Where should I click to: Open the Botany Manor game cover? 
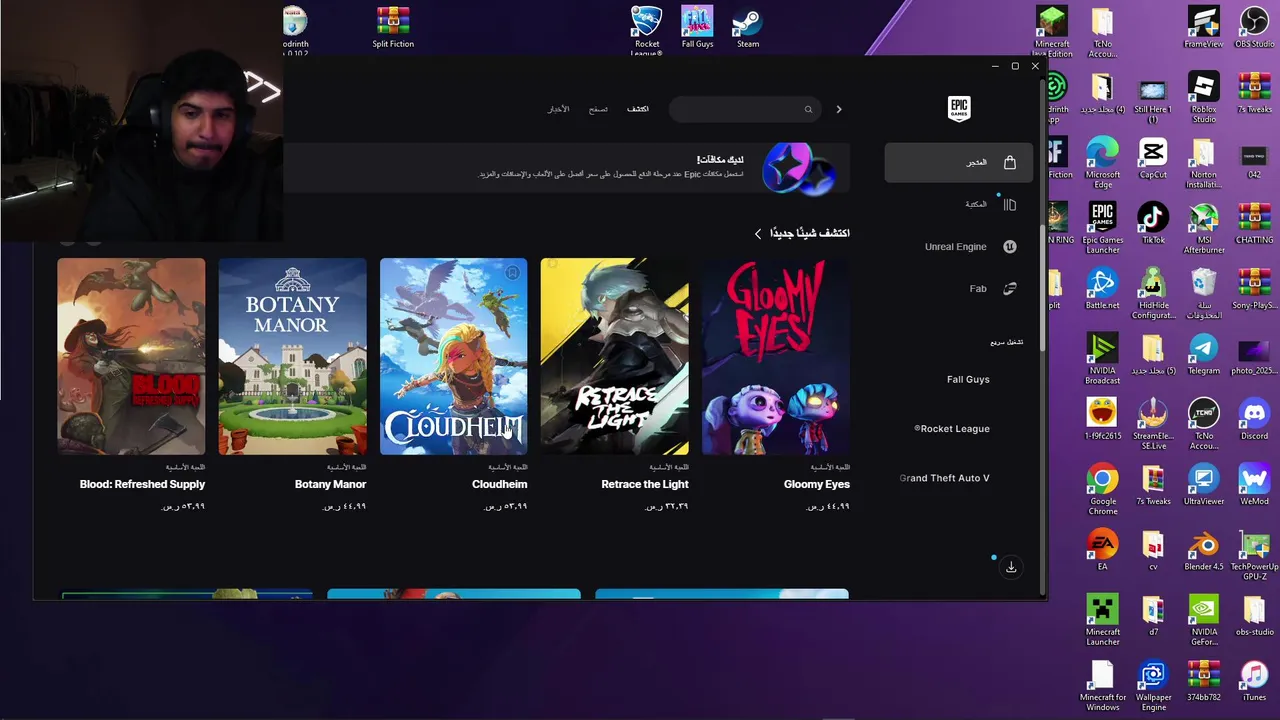(x=293, y=356)
